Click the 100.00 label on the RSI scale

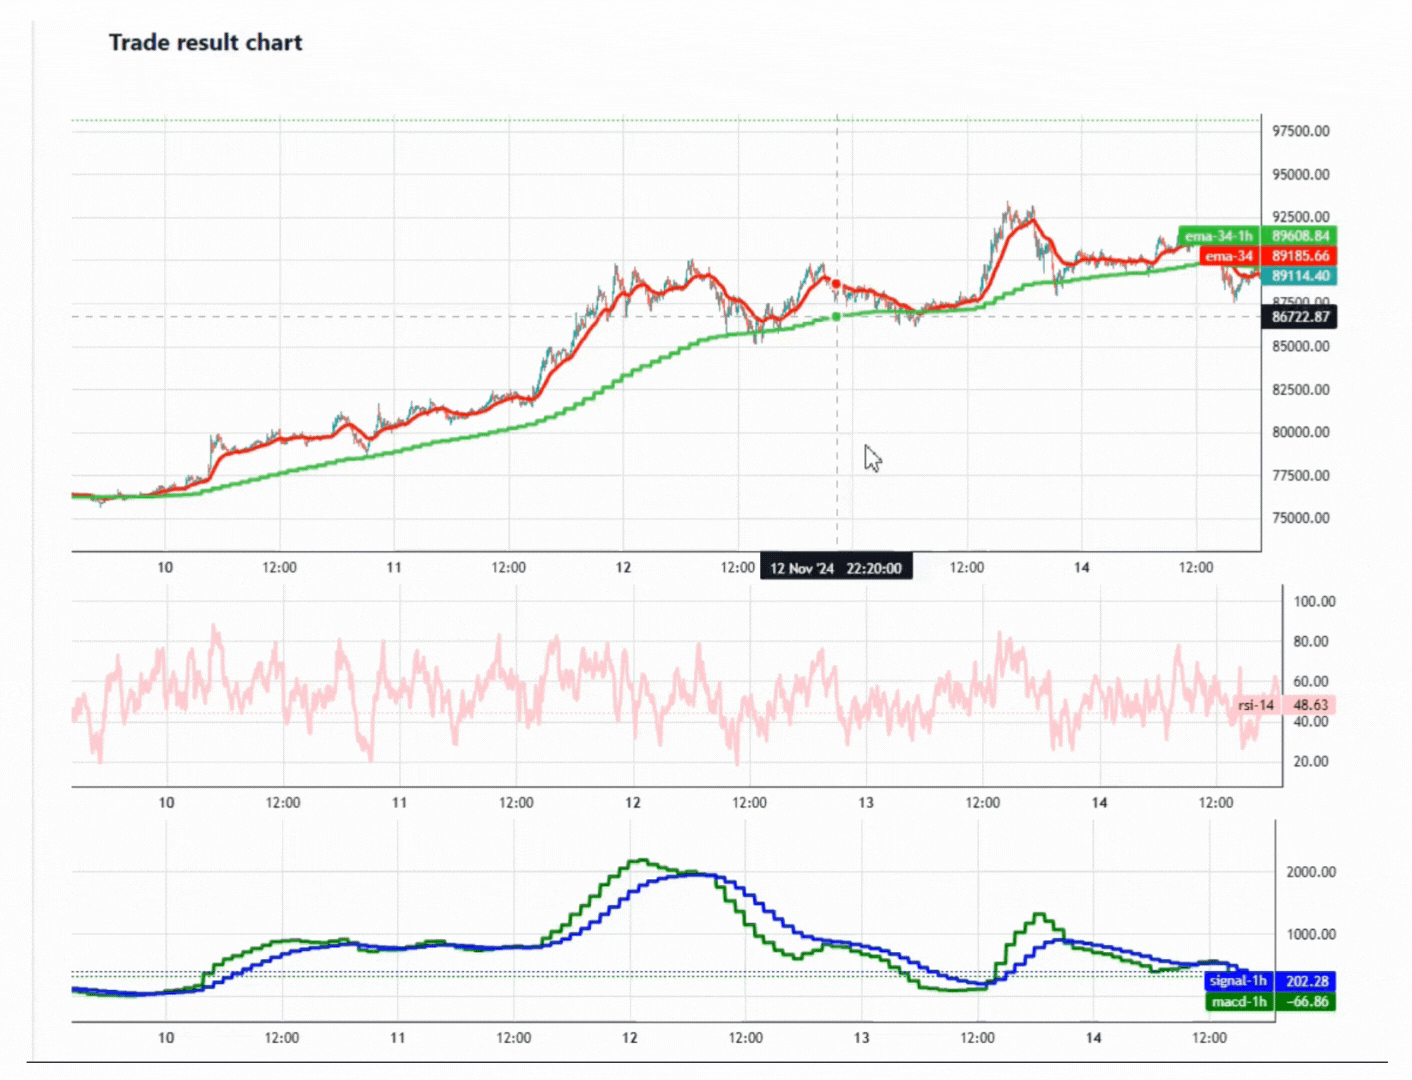click(1314, 601)
